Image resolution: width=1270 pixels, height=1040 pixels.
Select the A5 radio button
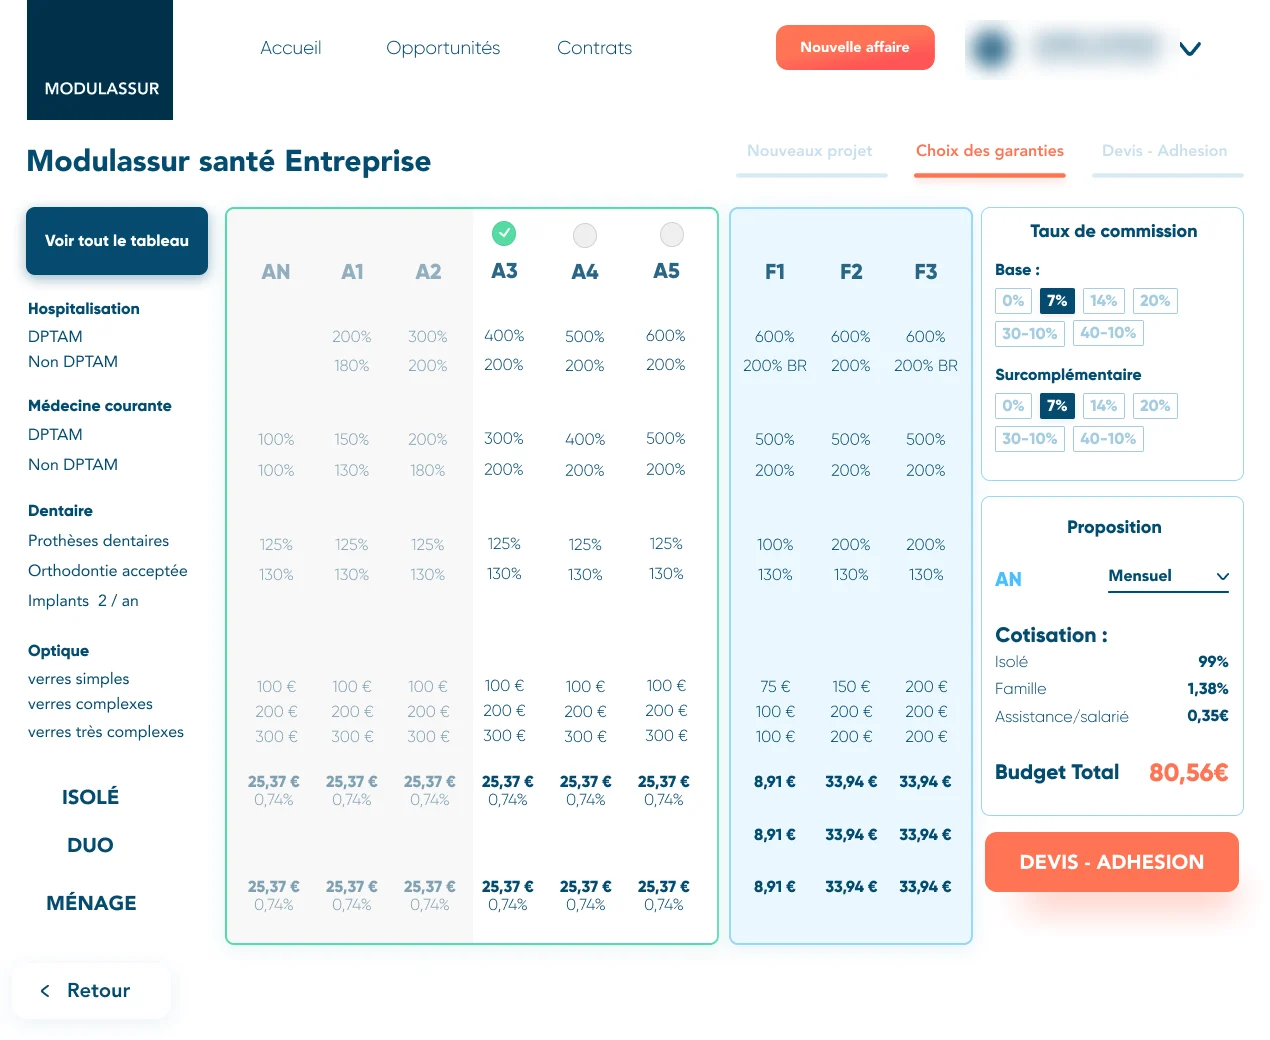click(x=672, y=234)
